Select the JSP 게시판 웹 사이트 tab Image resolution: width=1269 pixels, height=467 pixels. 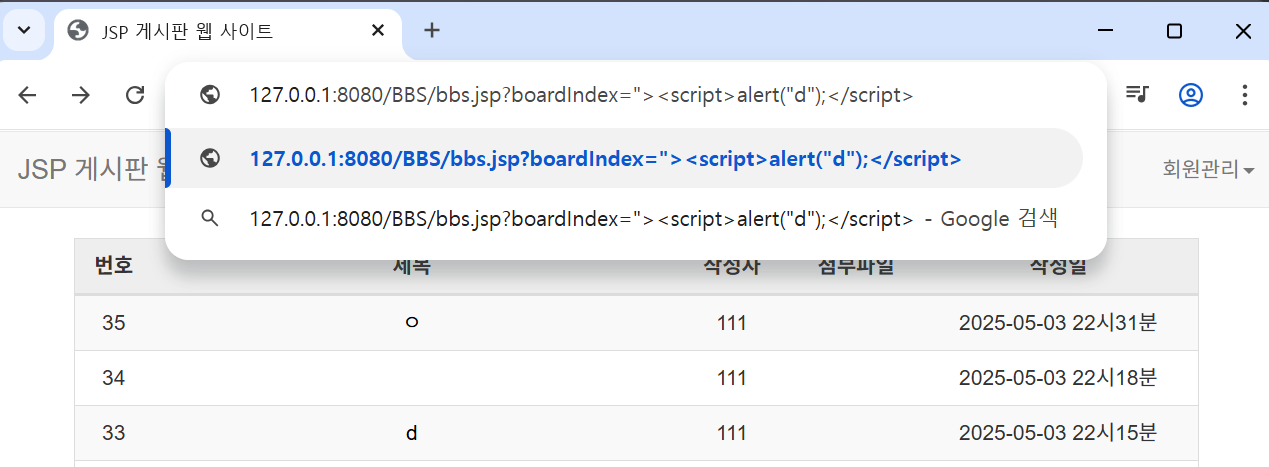tap(228, 31)
